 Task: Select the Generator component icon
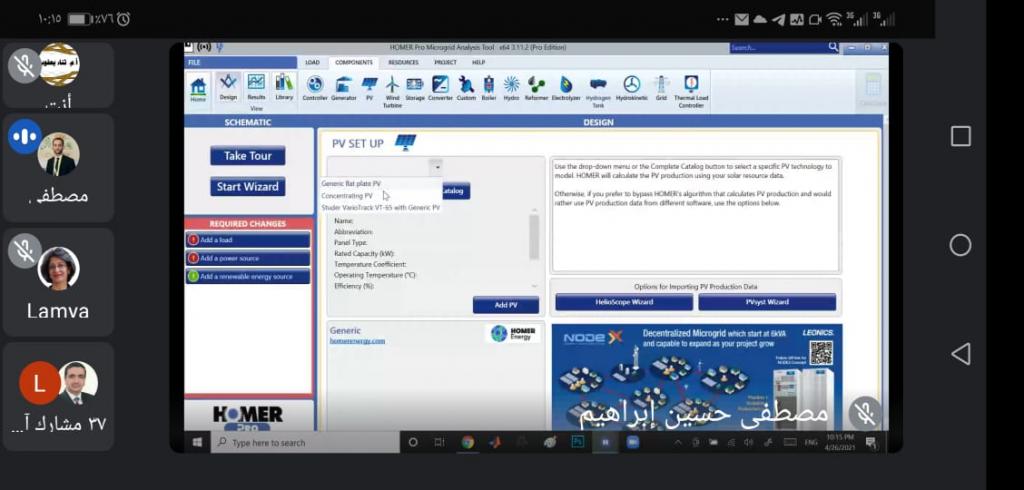[x=344, y=87]
